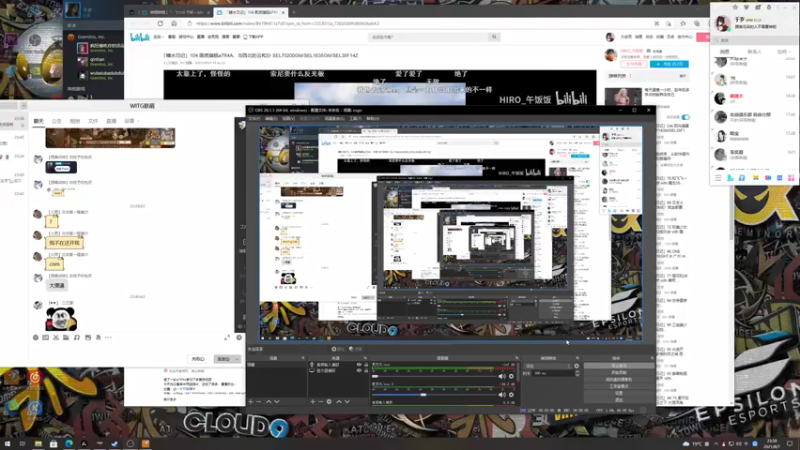Image resolution: width=800 pixels, height=450 pixels.
Task: Add a new source in OBS
Action: coord(313,402)
